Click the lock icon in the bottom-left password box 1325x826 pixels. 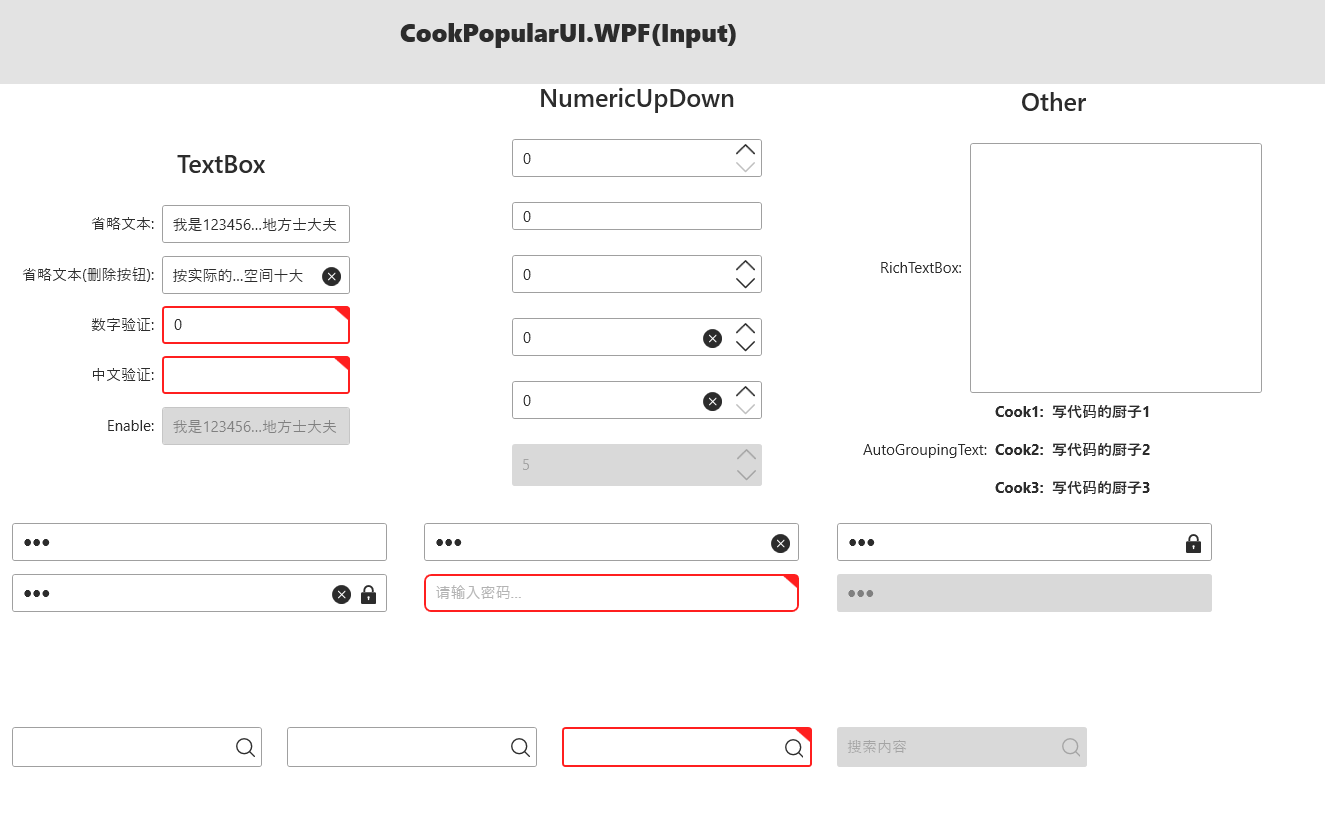[x=368, y=594]
